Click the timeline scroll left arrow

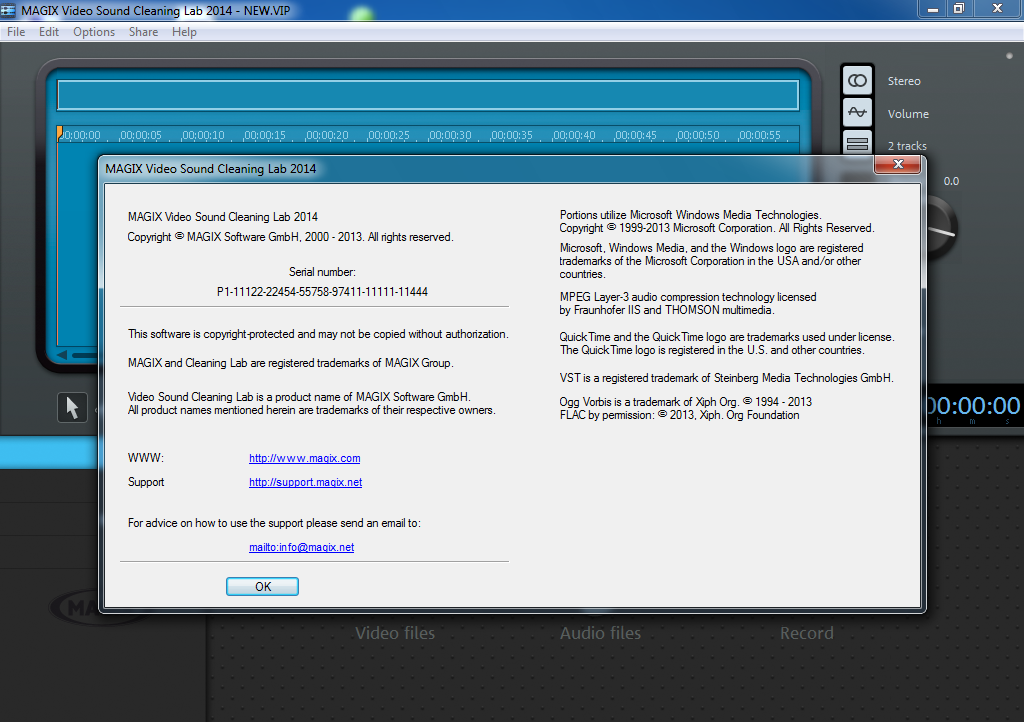(x=62, y=354)
